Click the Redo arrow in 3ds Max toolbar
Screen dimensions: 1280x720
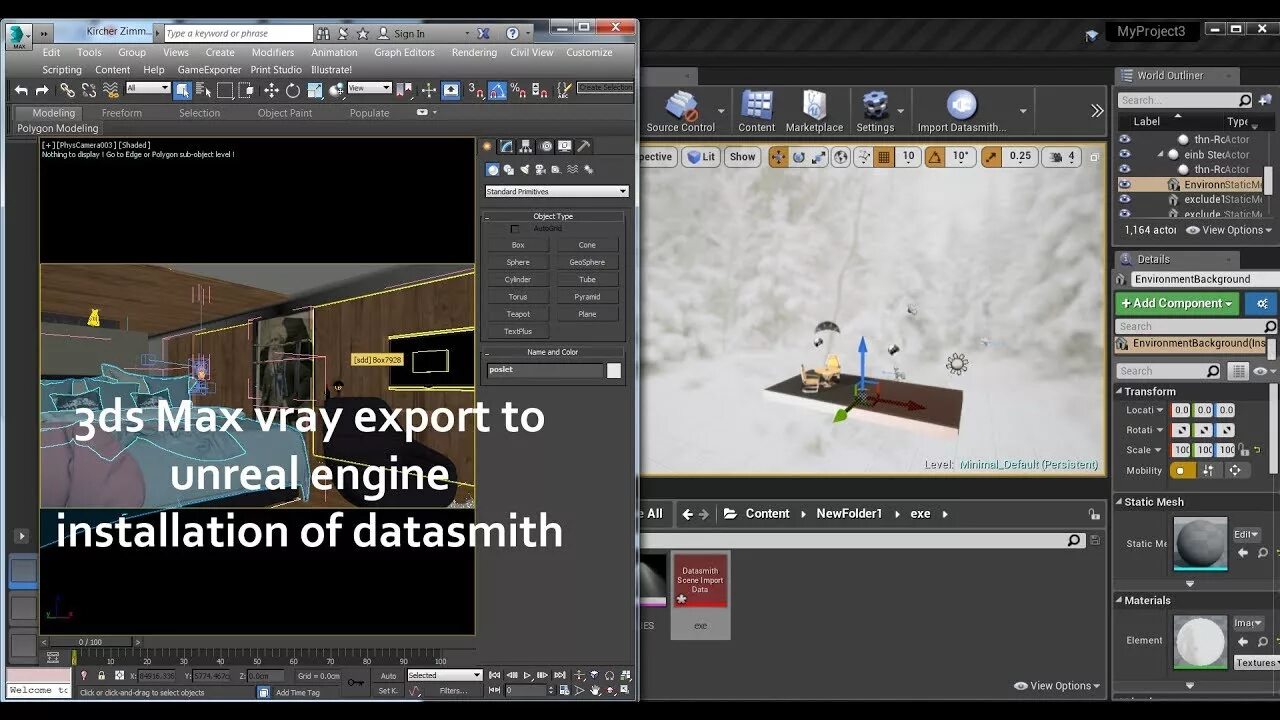pyautogui.click(x=42, y=90)
